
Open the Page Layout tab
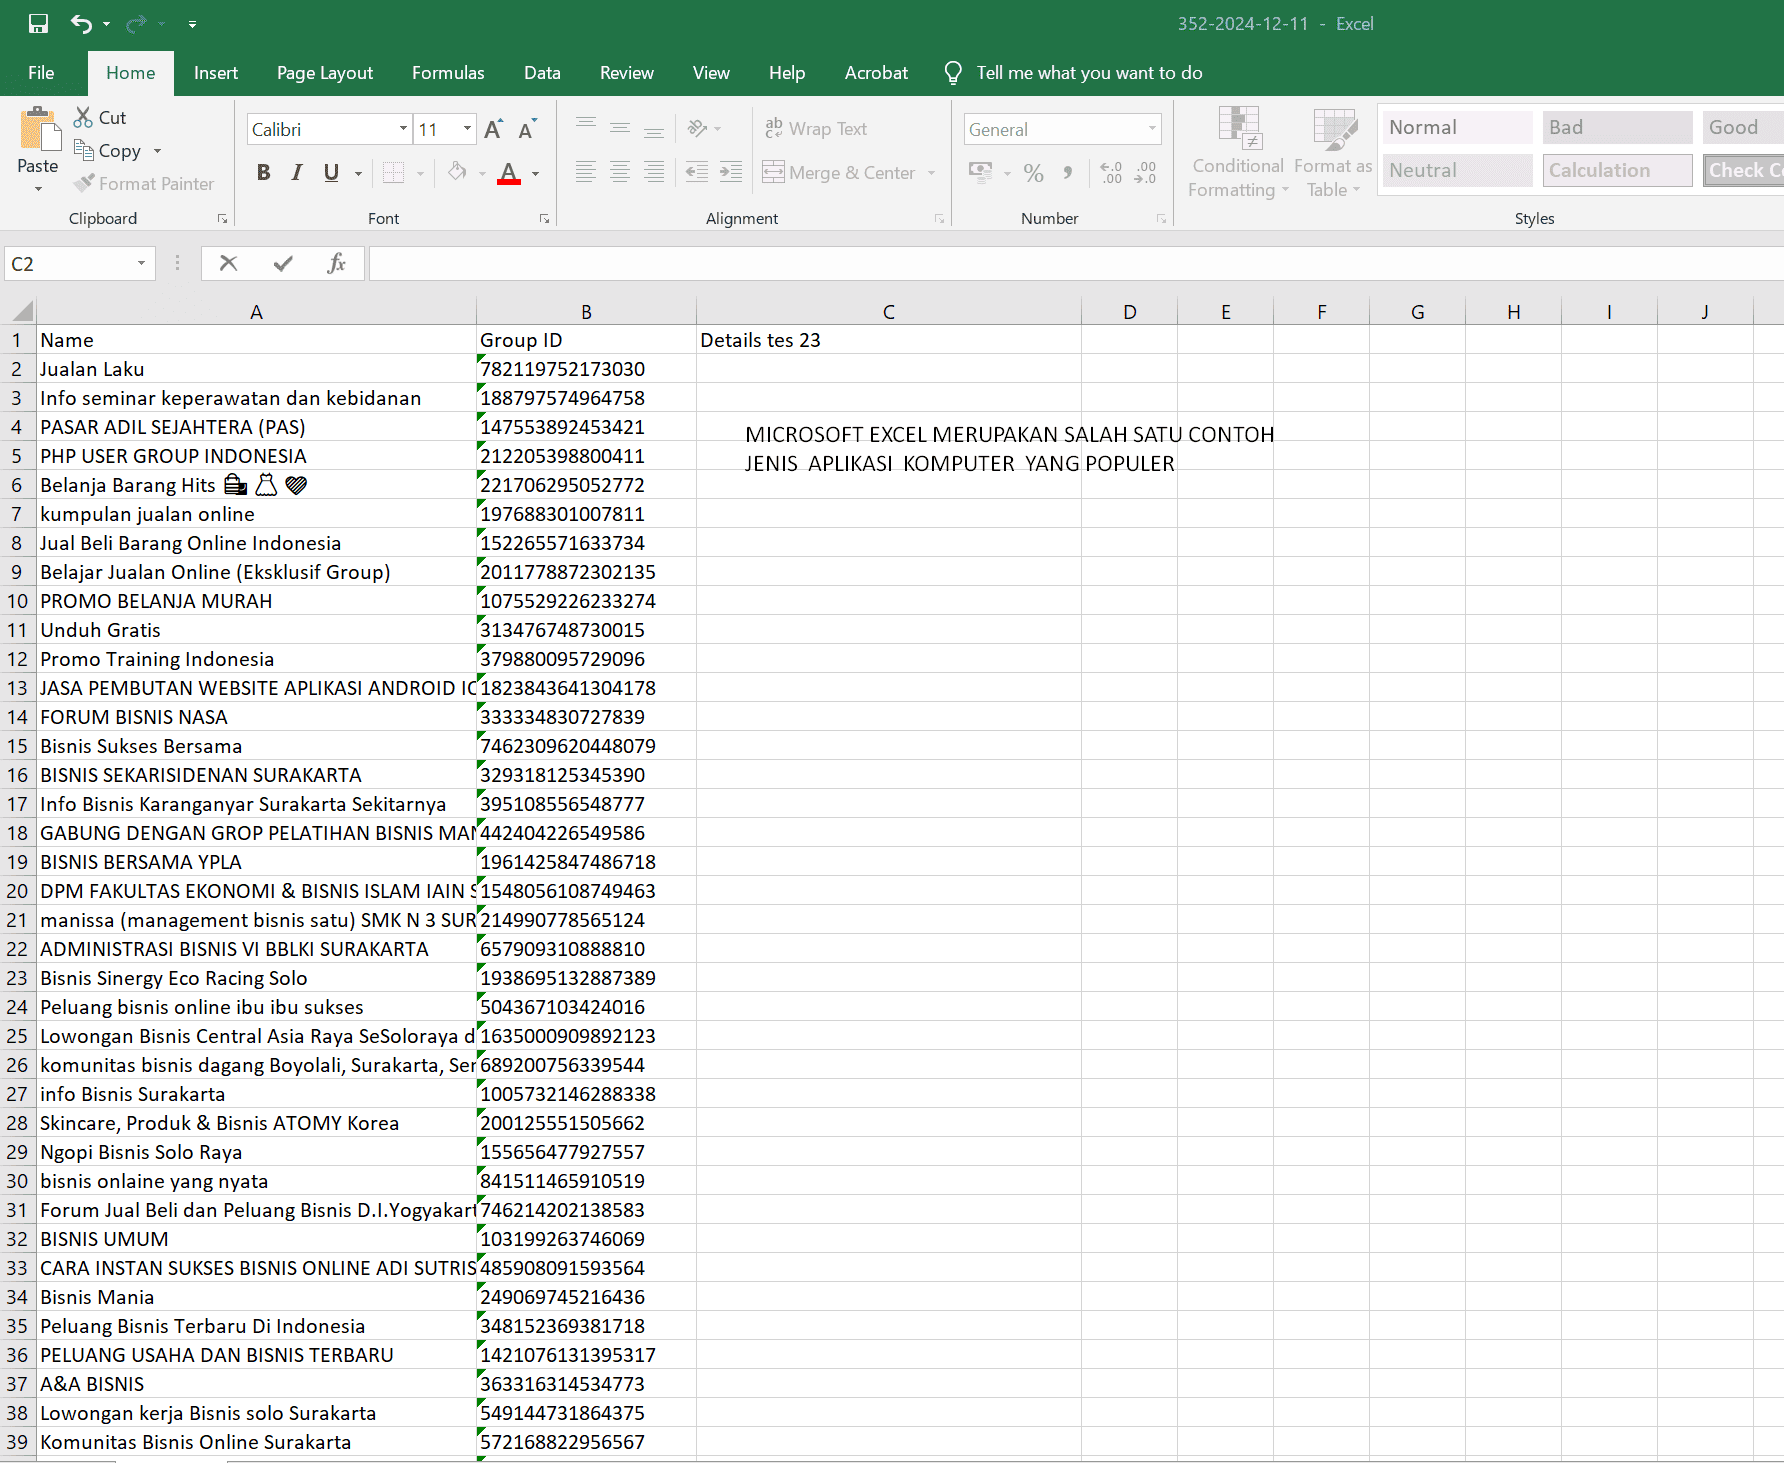point(324,73)
